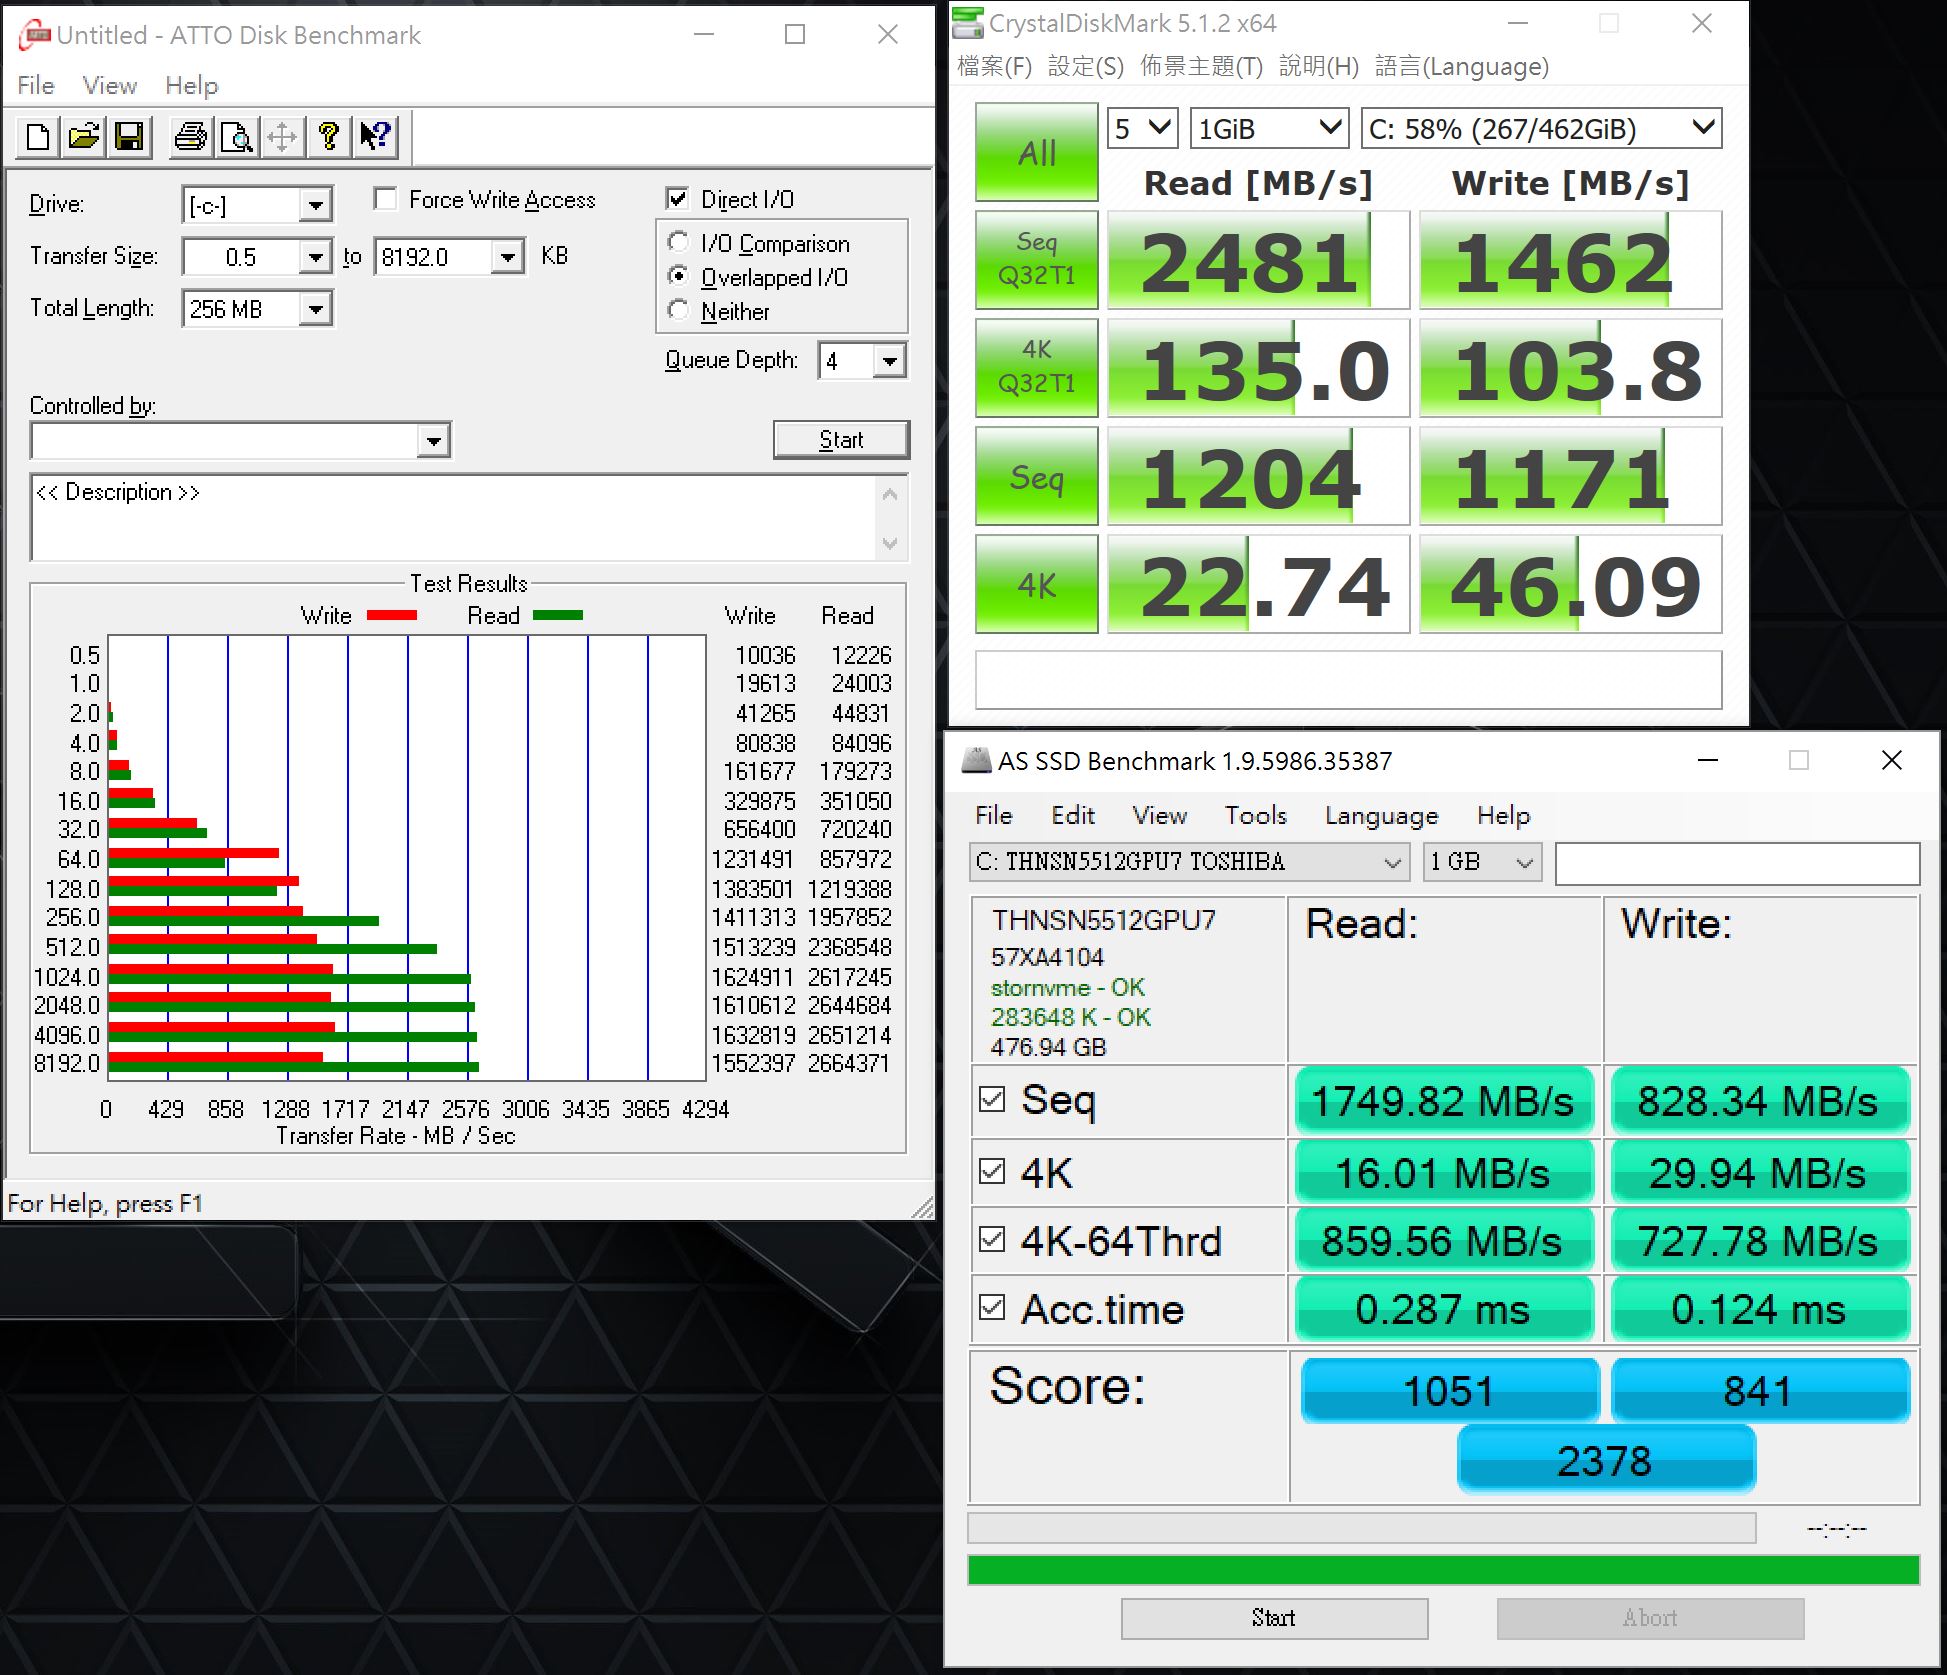The image size is (1947, 1675).
Task: Click the green AS SSD progress bar
Action: 1443,1569
